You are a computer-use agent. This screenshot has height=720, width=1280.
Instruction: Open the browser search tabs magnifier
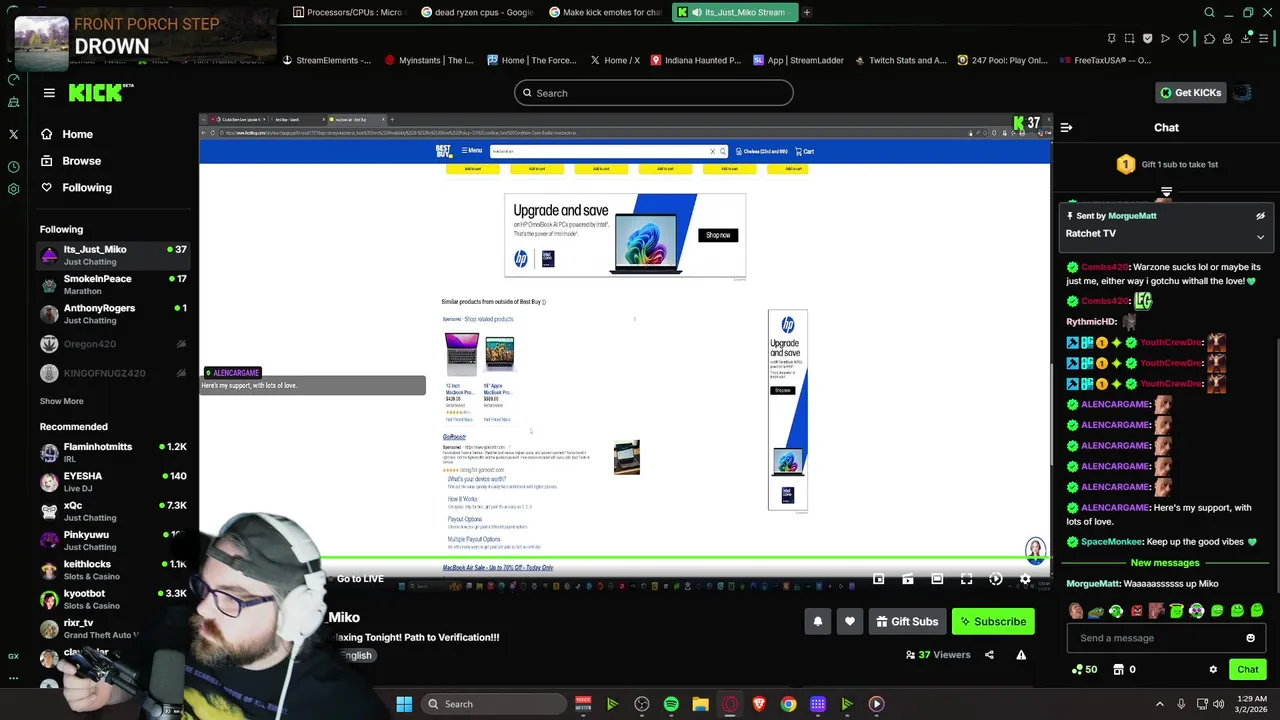pyautogui.click(x=1209, y=12)
